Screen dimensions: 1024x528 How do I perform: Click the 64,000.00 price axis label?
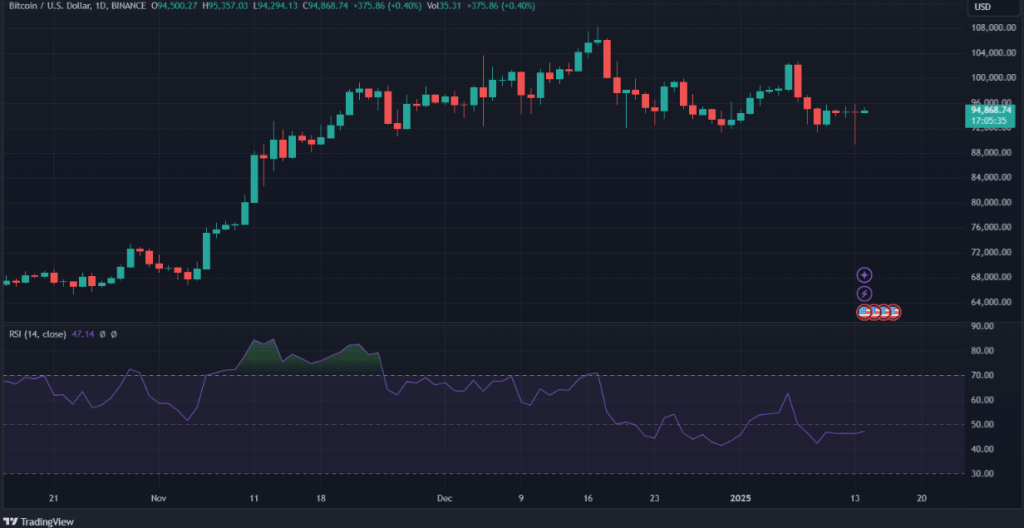click(993, 302)
